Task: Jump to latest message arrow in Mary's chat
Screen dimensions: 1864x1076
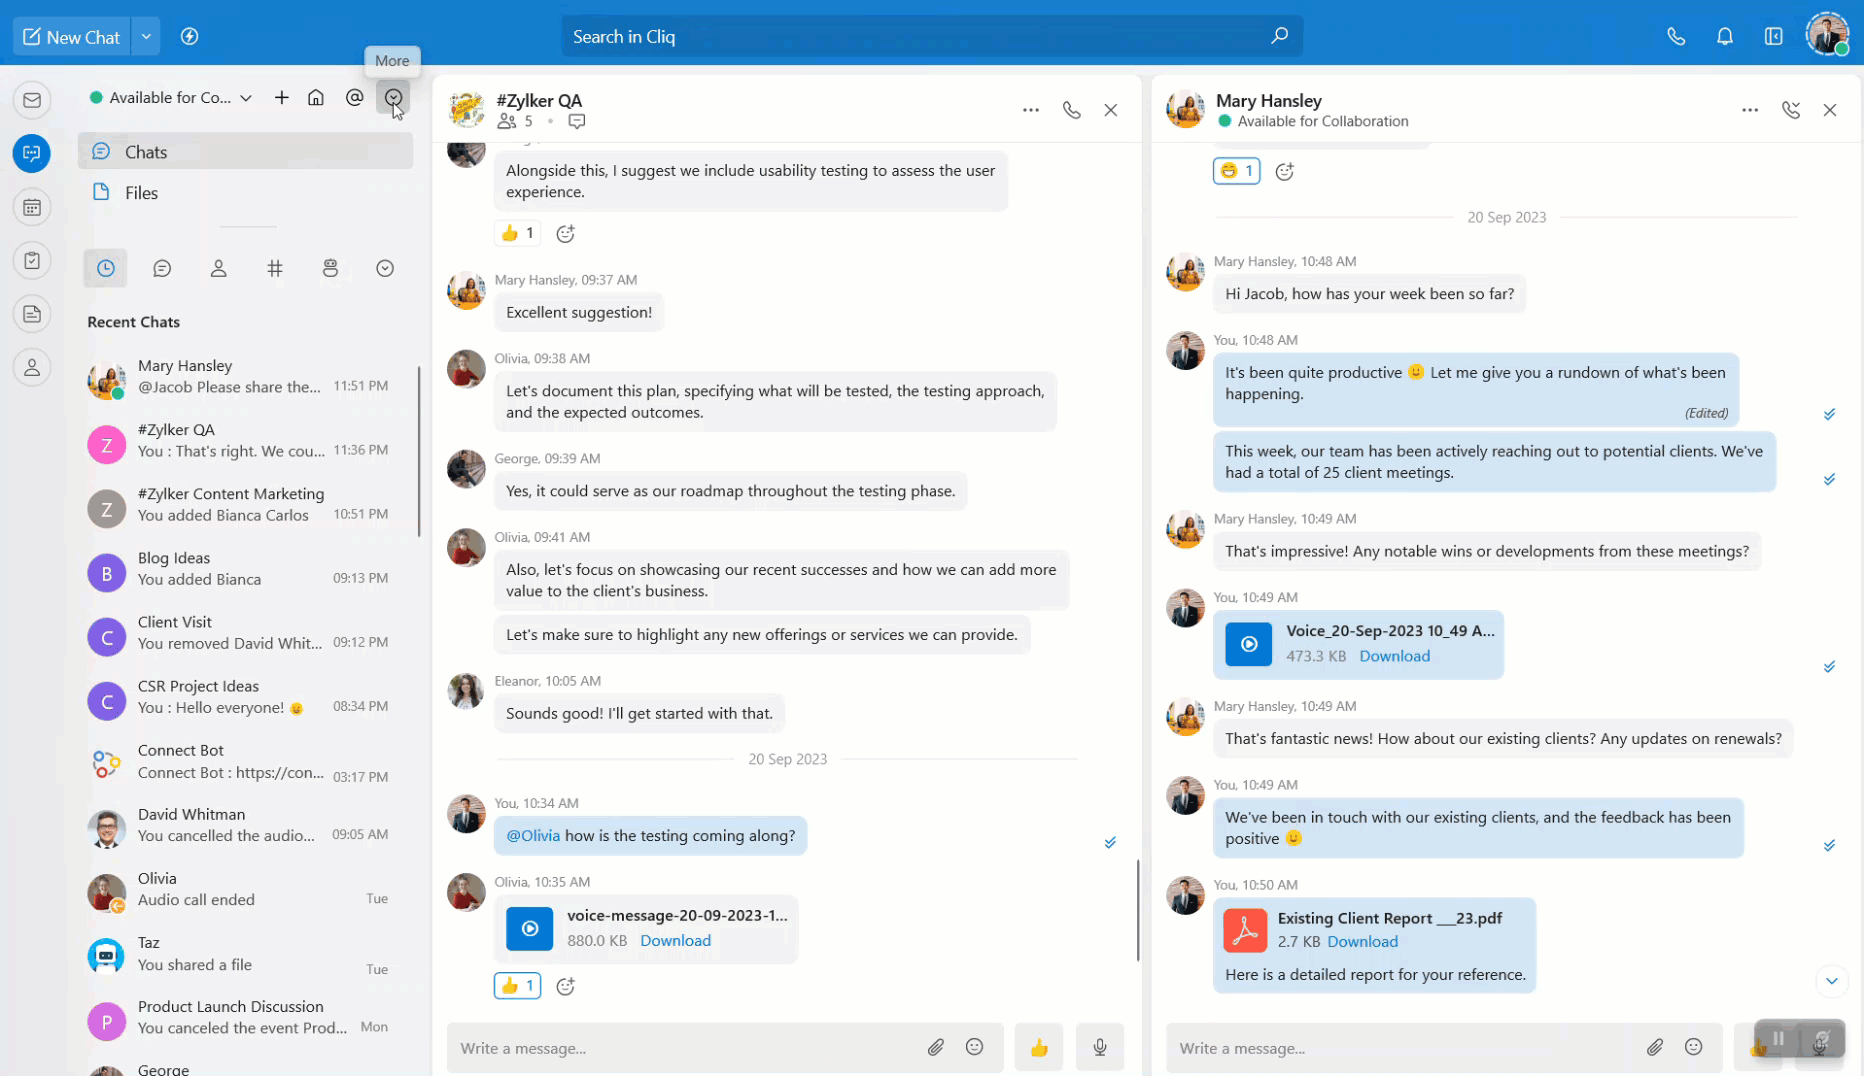Action: (1831, 981)
